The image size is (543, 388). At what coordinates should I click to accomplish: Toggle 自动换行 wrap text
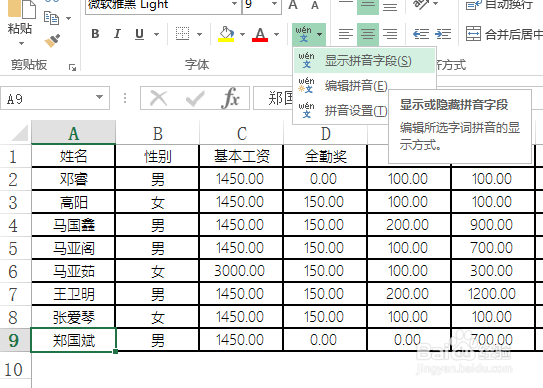click(500, 5)
